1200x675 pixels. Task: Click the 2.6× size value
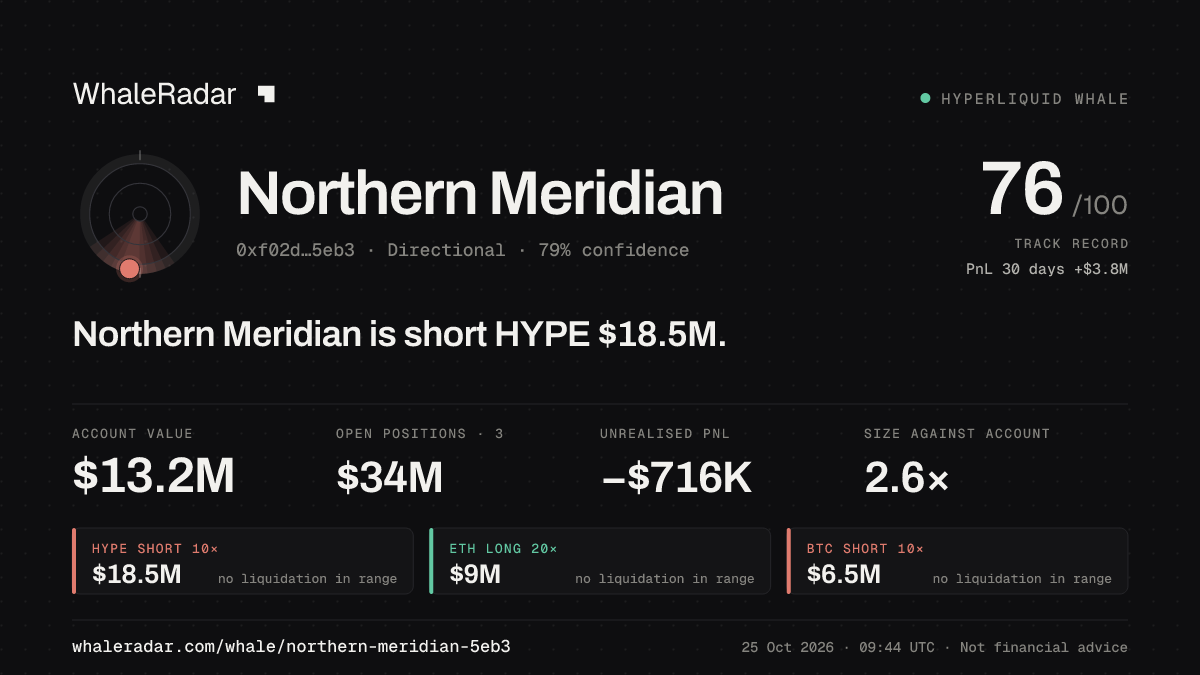(906, 477)
